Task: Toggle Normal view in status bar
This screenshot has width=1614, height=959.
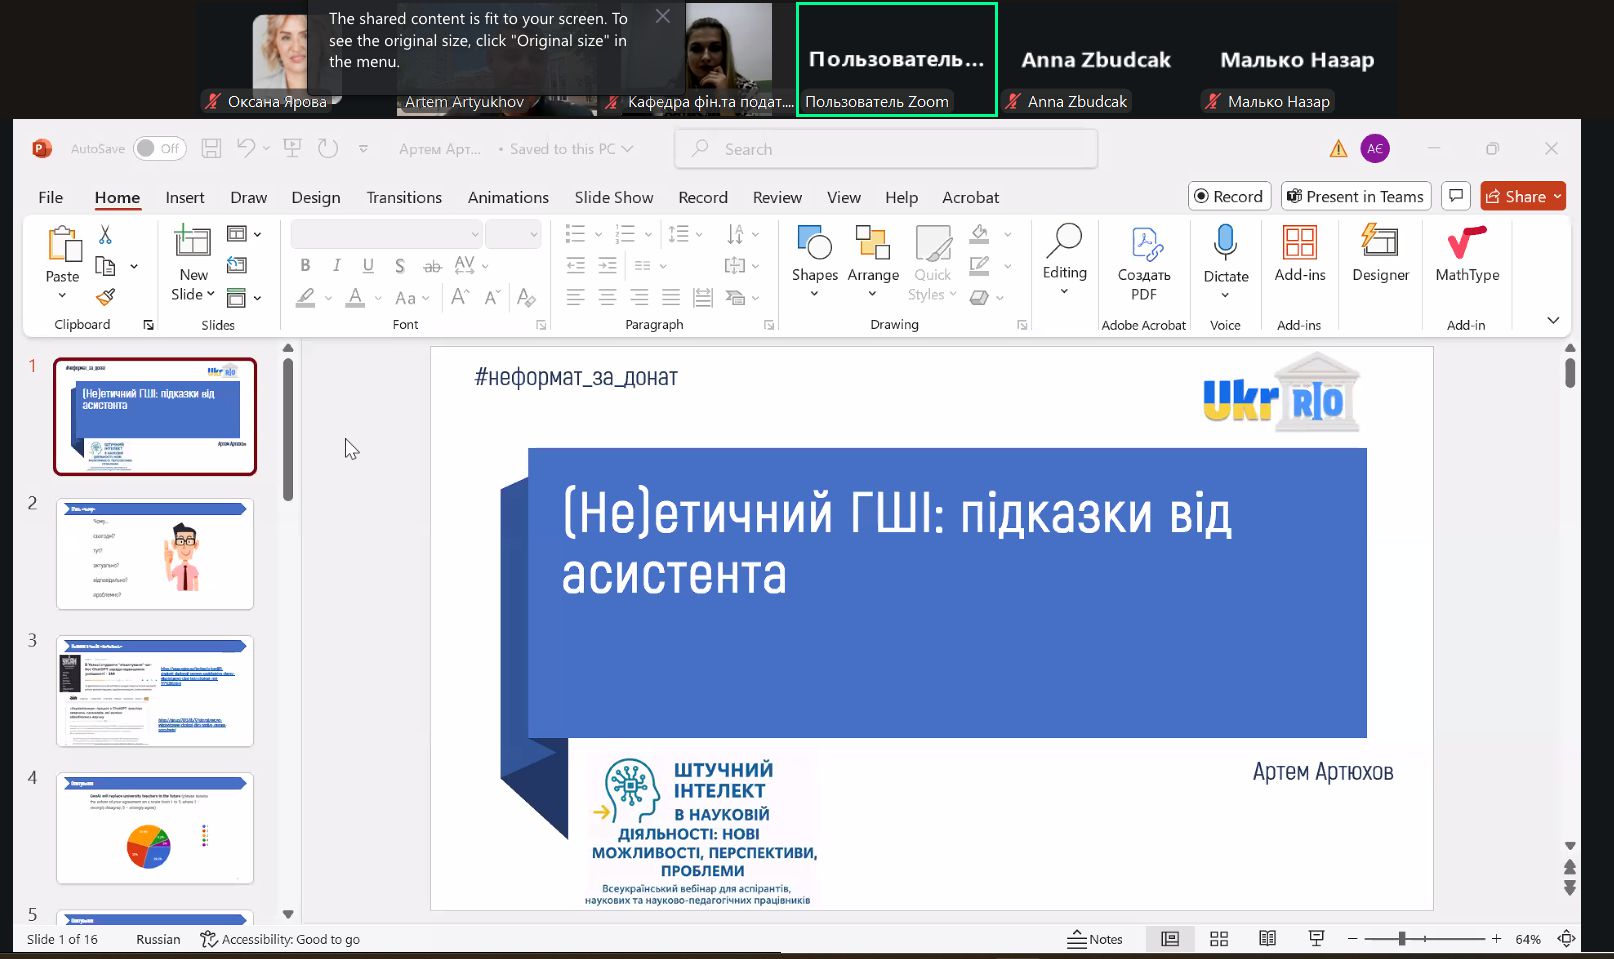Action: point(1169,939)
